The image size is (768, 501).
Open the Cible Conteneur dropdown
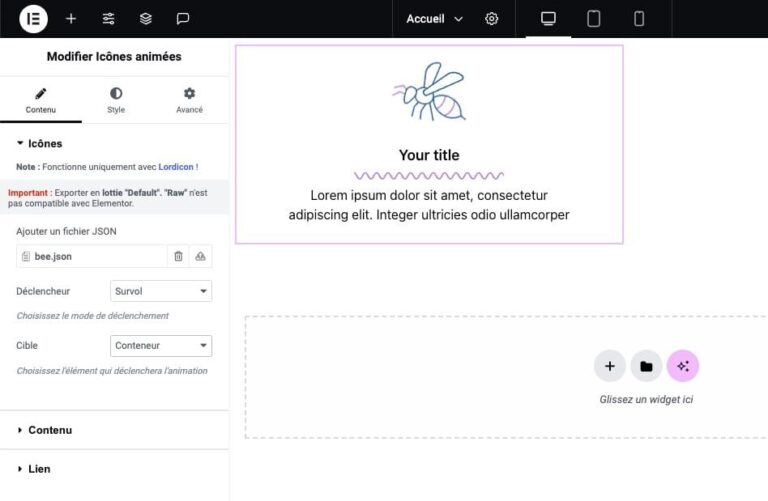pyautogui.click(x=161, y=345)
